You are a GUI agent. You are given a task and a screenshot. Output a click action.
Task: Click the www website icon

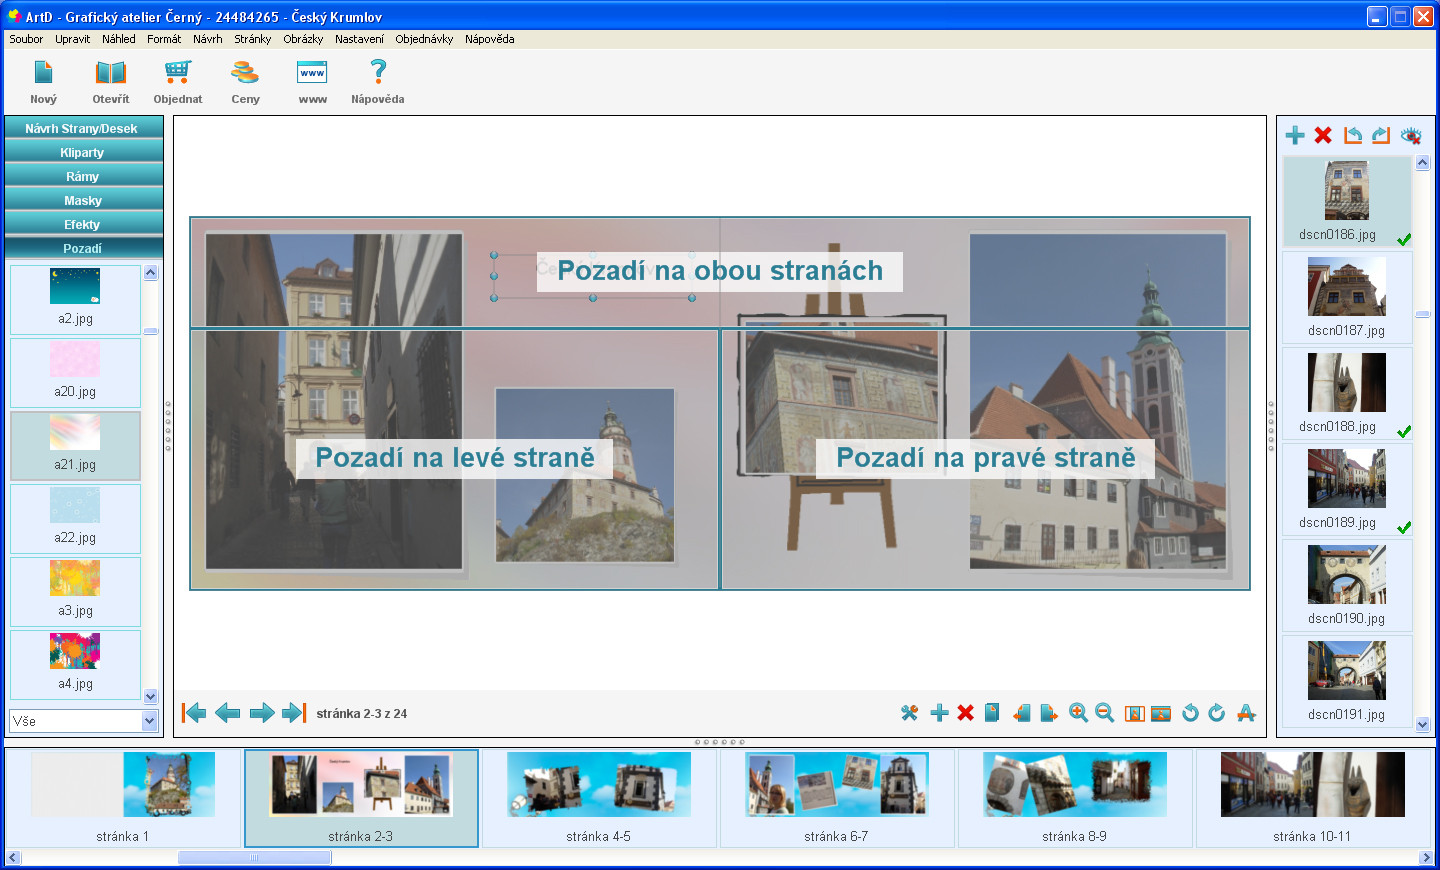(x=312, y=73)
